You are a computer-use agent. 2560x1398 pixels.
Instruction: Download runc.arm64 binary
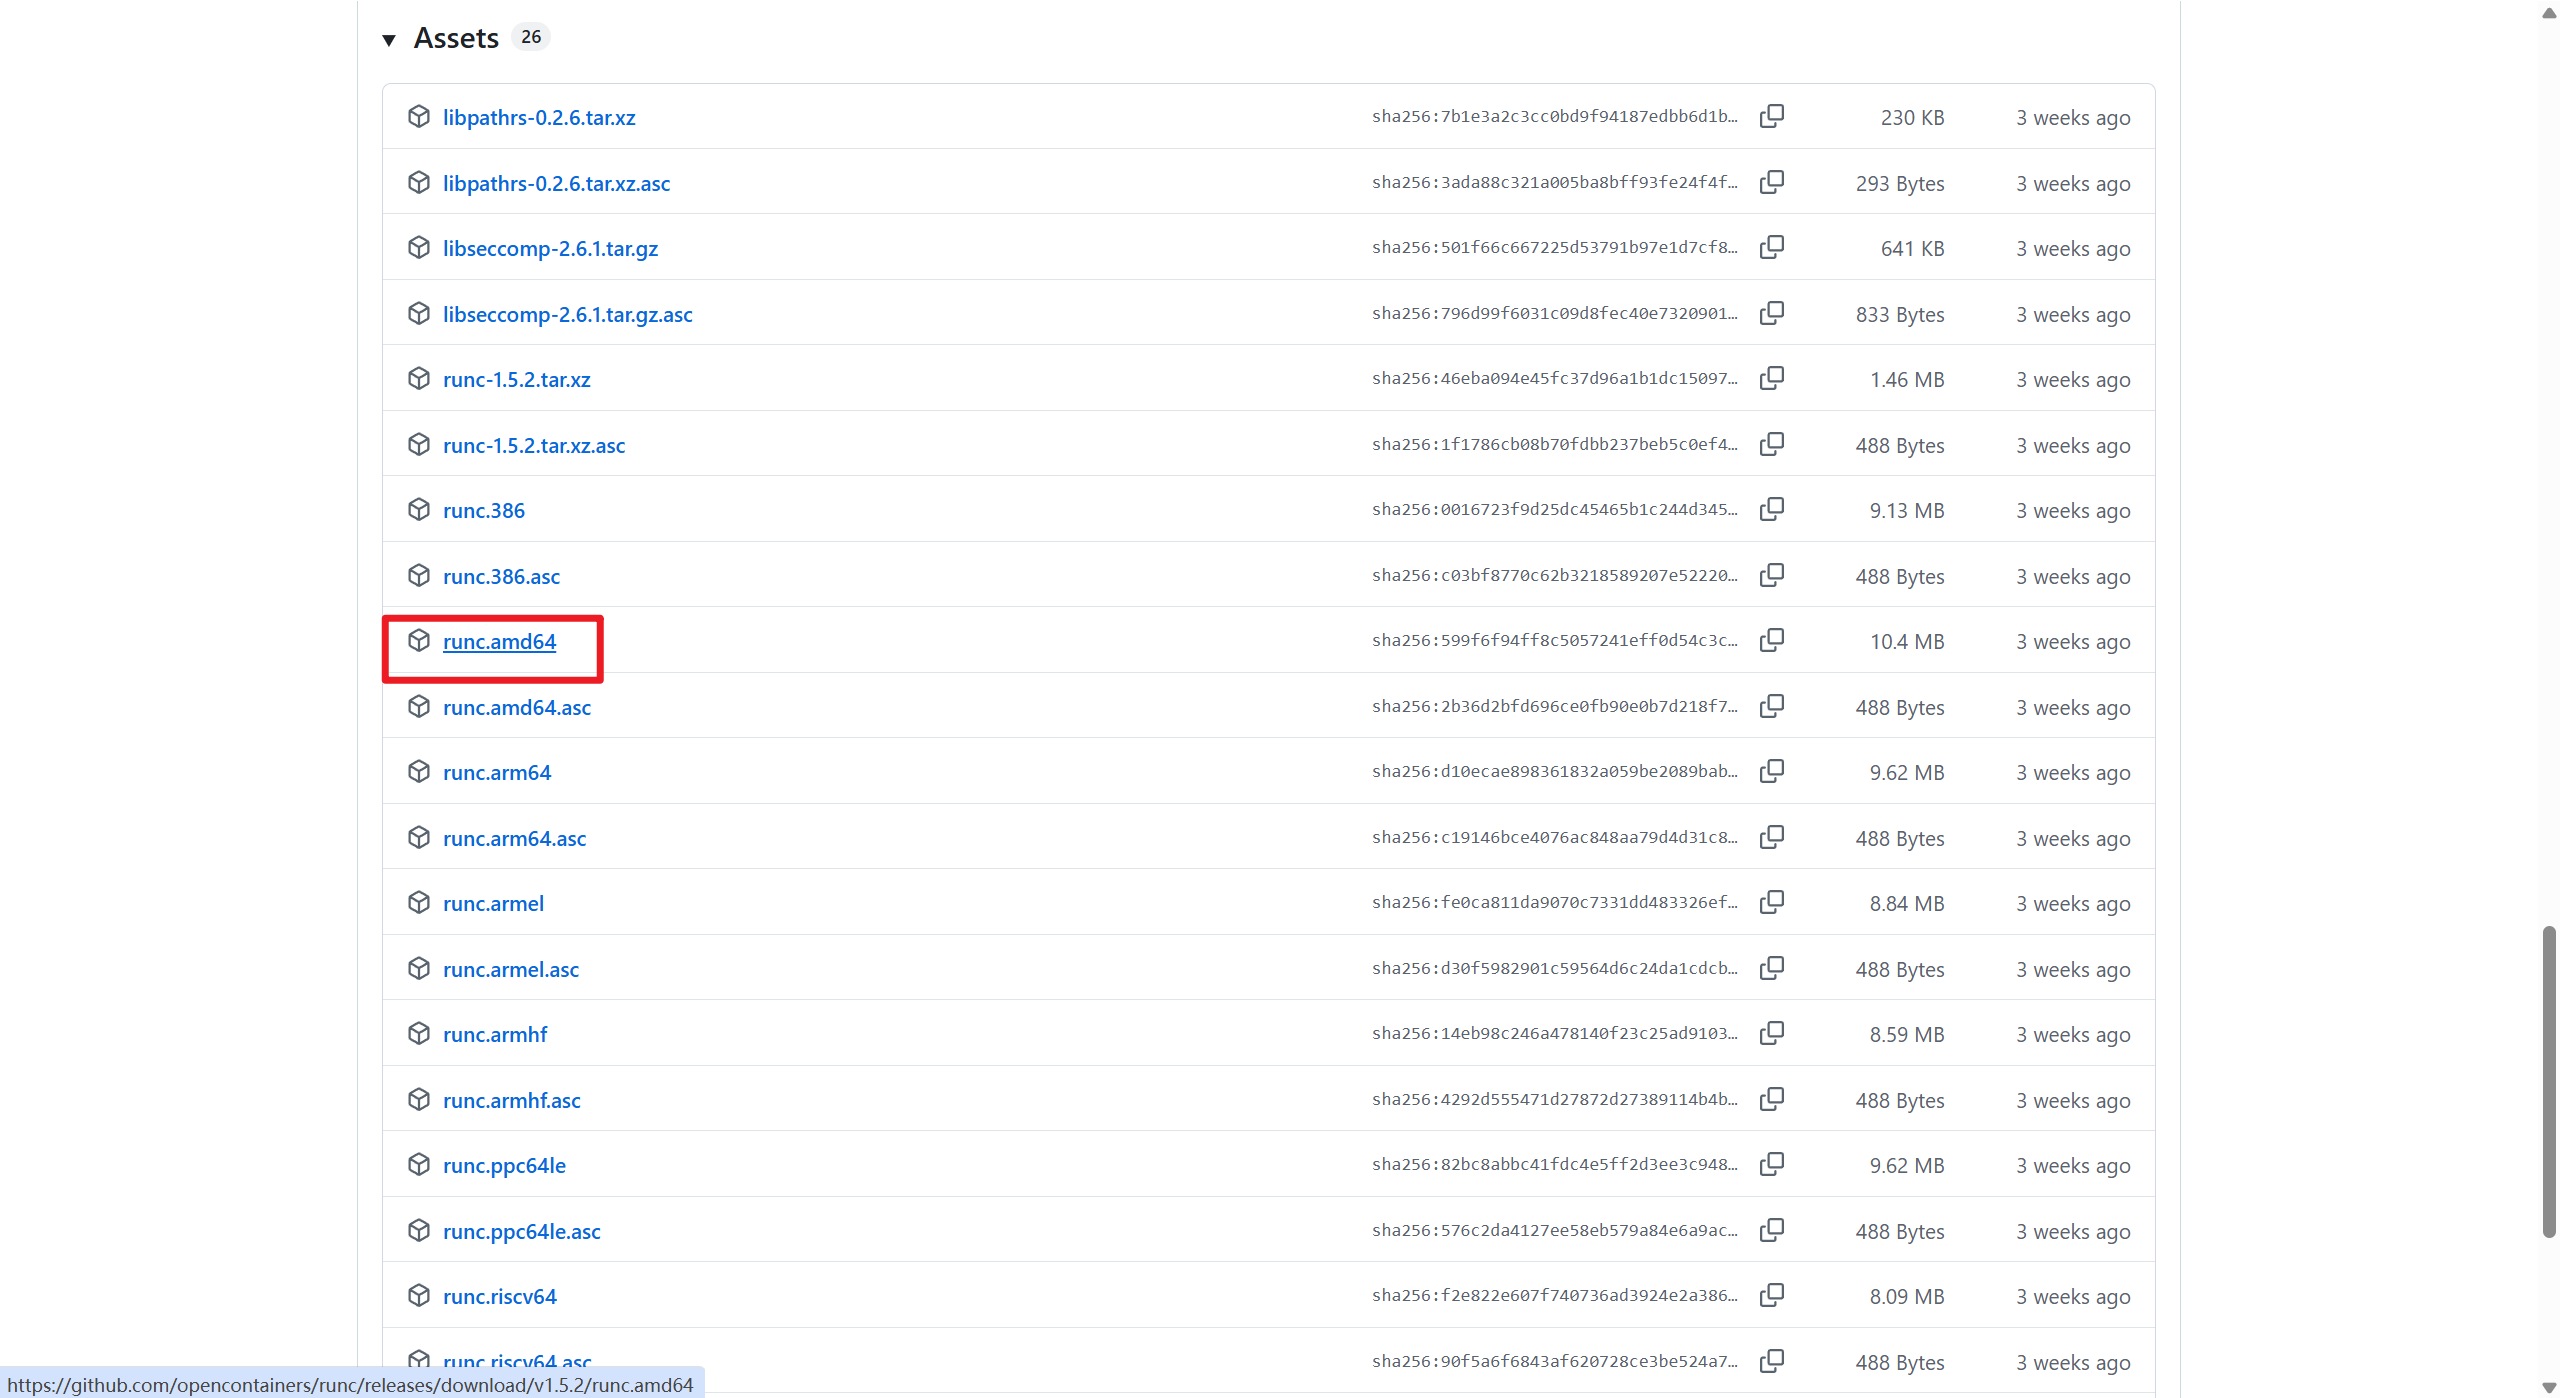tap(497, 773)
